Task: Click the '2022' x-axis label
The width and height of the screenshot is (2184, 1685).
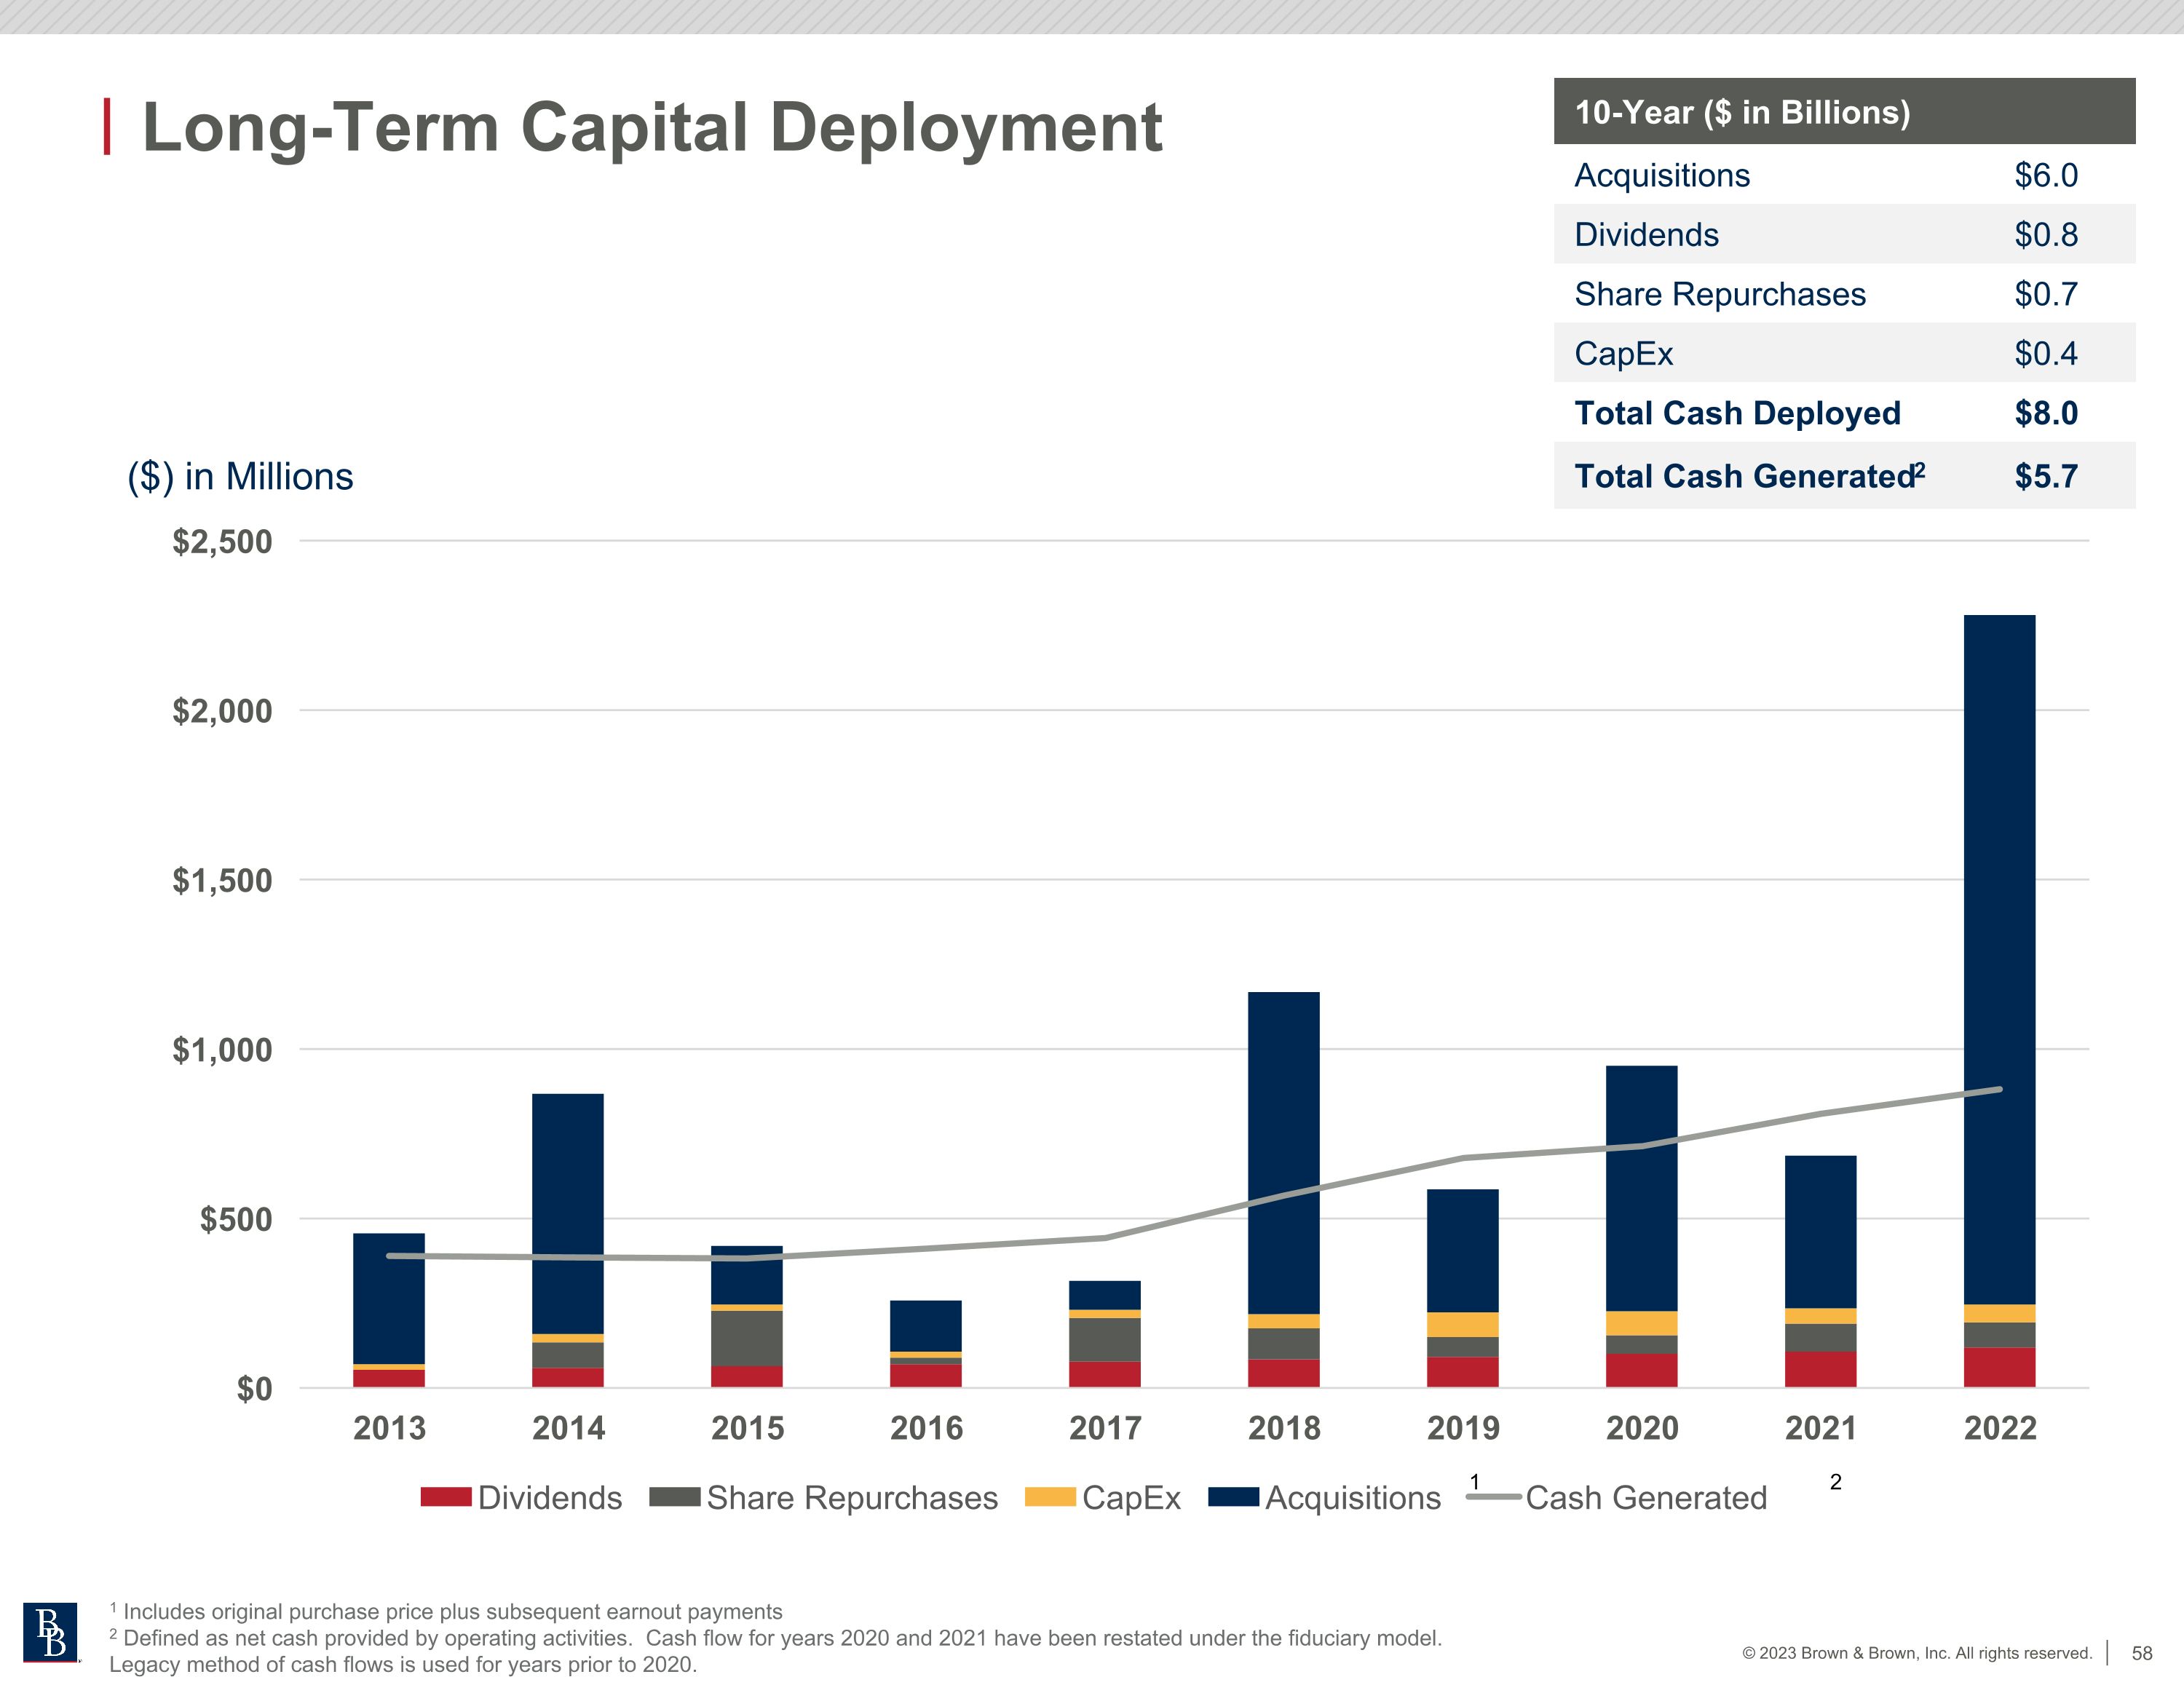Action: pyautogui.click(x=2000, y=1428)
